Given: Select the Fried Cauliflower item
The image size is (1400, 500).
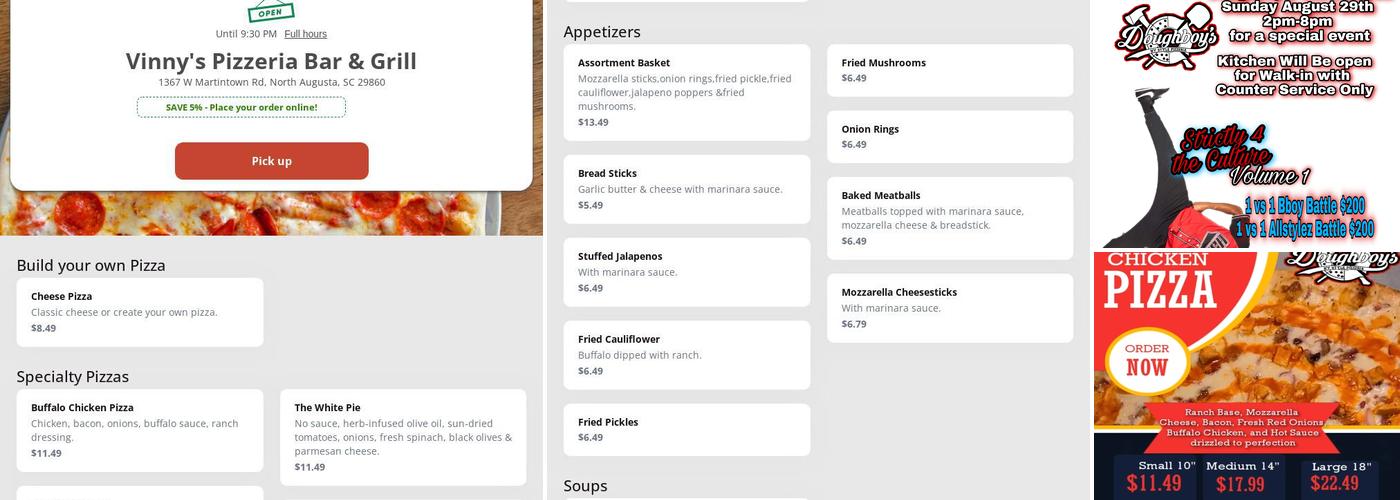Looking at the screenshot, I should (x=687, y=355).
